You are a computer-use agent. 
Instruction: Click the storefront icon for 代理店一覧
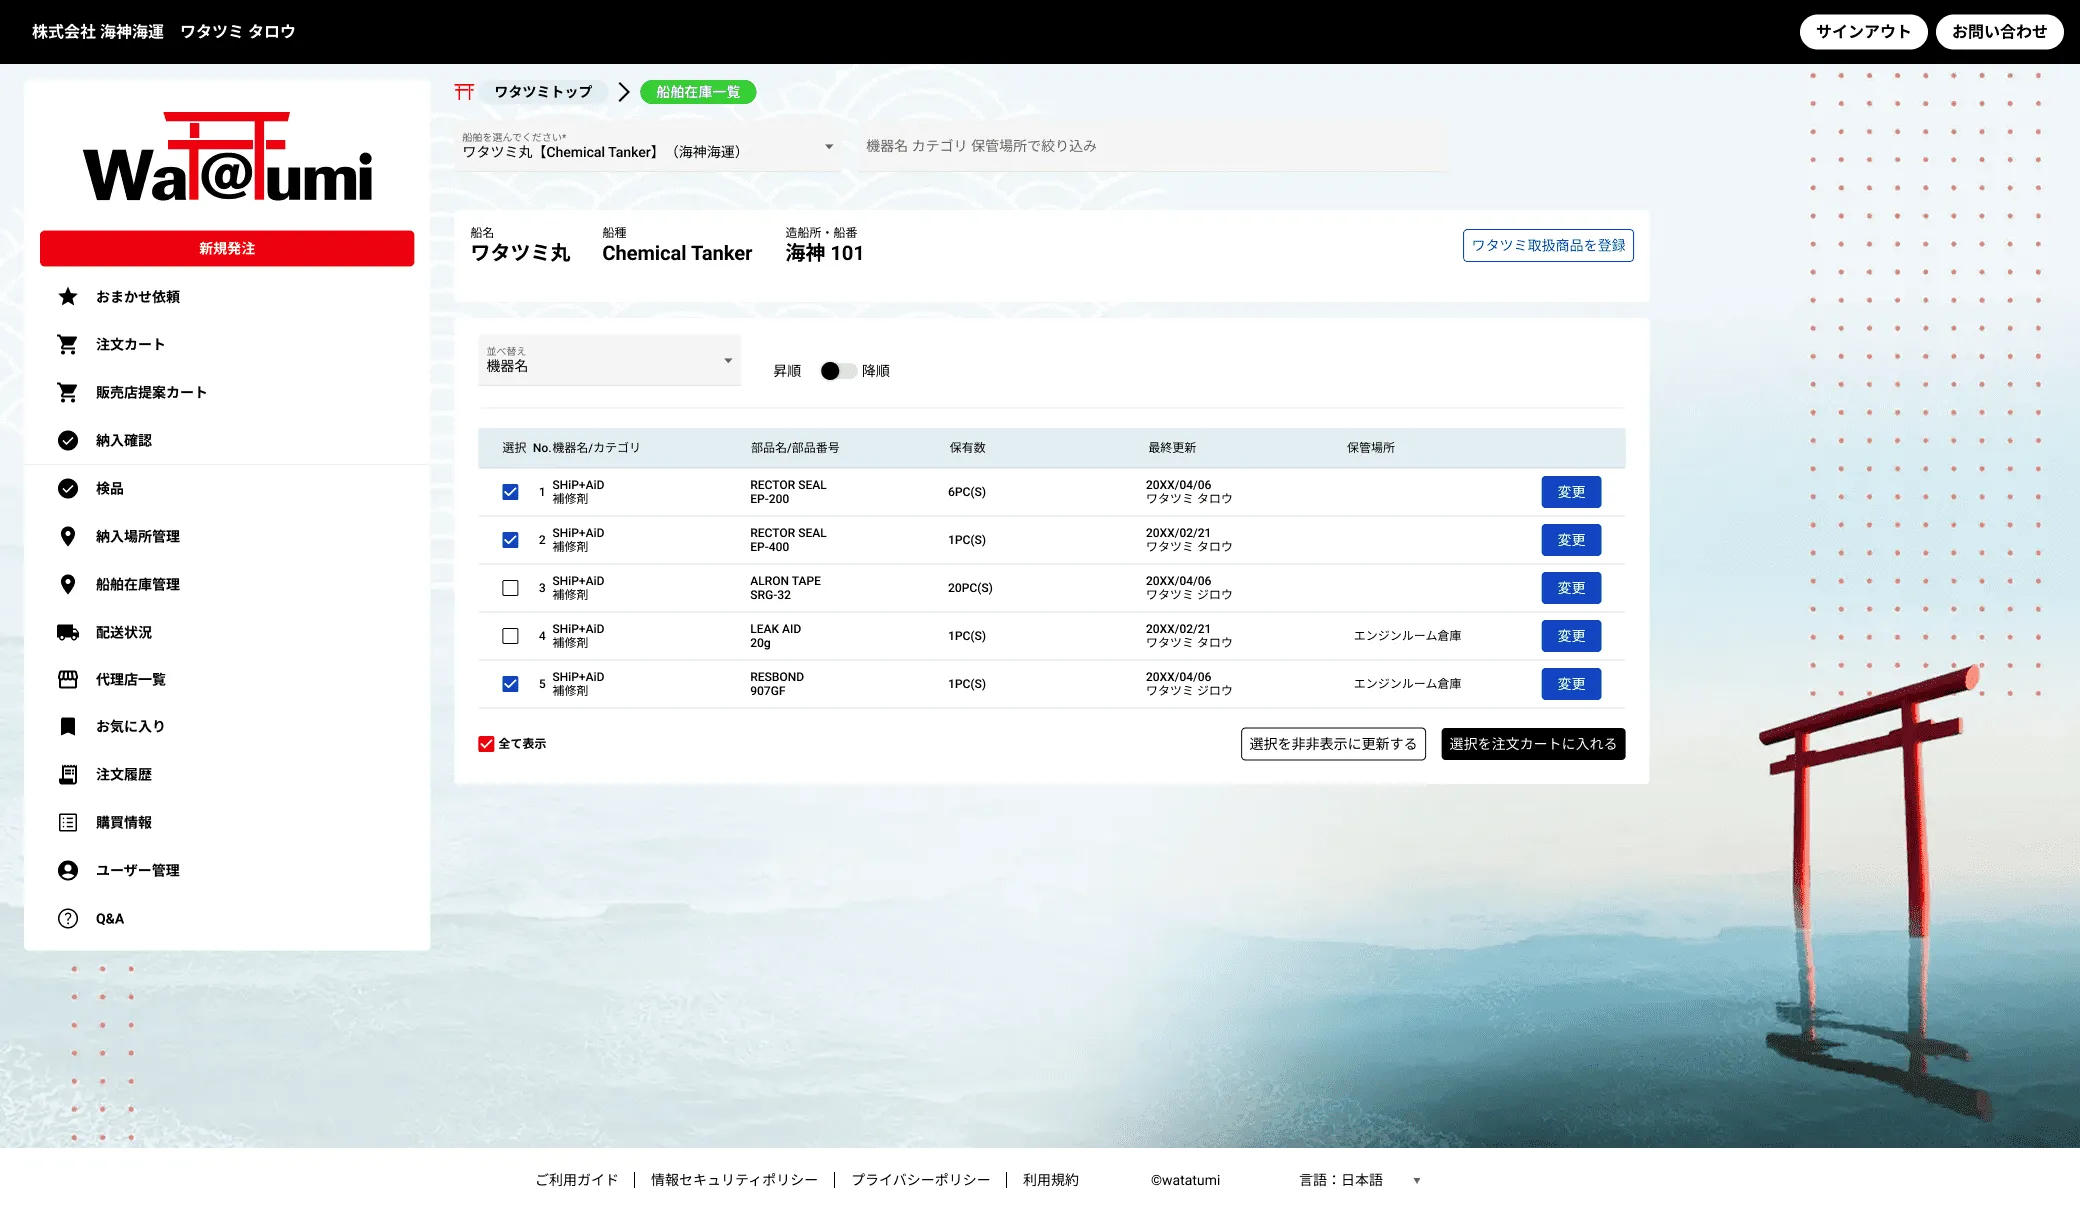68,680
